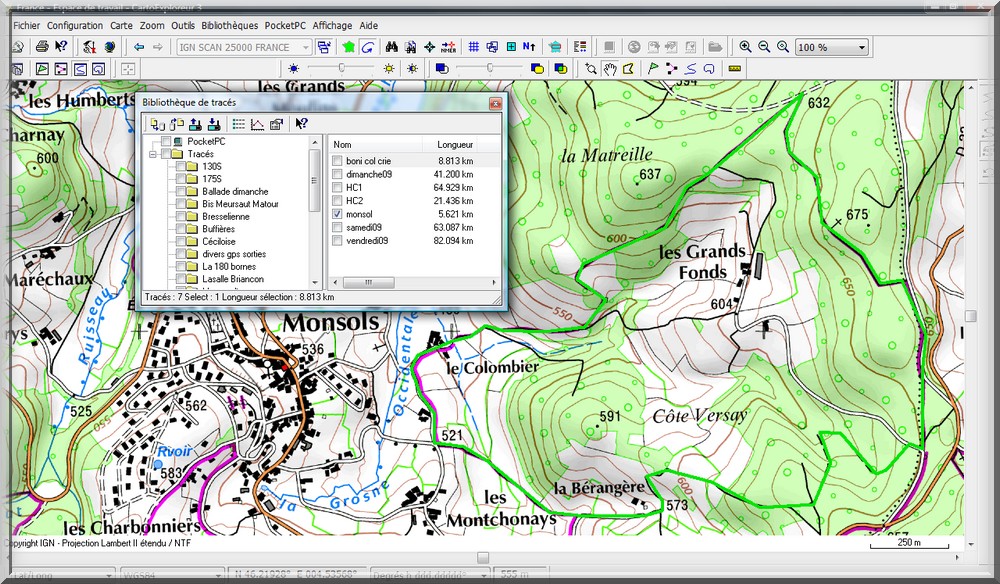1000x584 pixels.
Task: Select the yellow polygon area tool
Action: (x=628, y=68)
